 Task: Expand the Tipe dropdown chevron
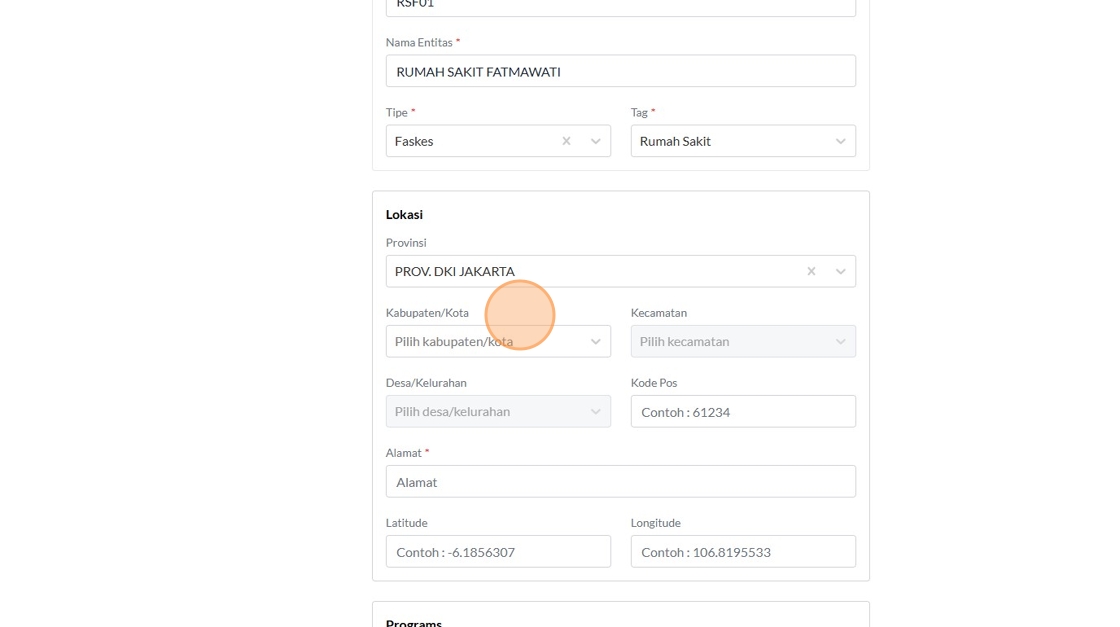[595, 141]
